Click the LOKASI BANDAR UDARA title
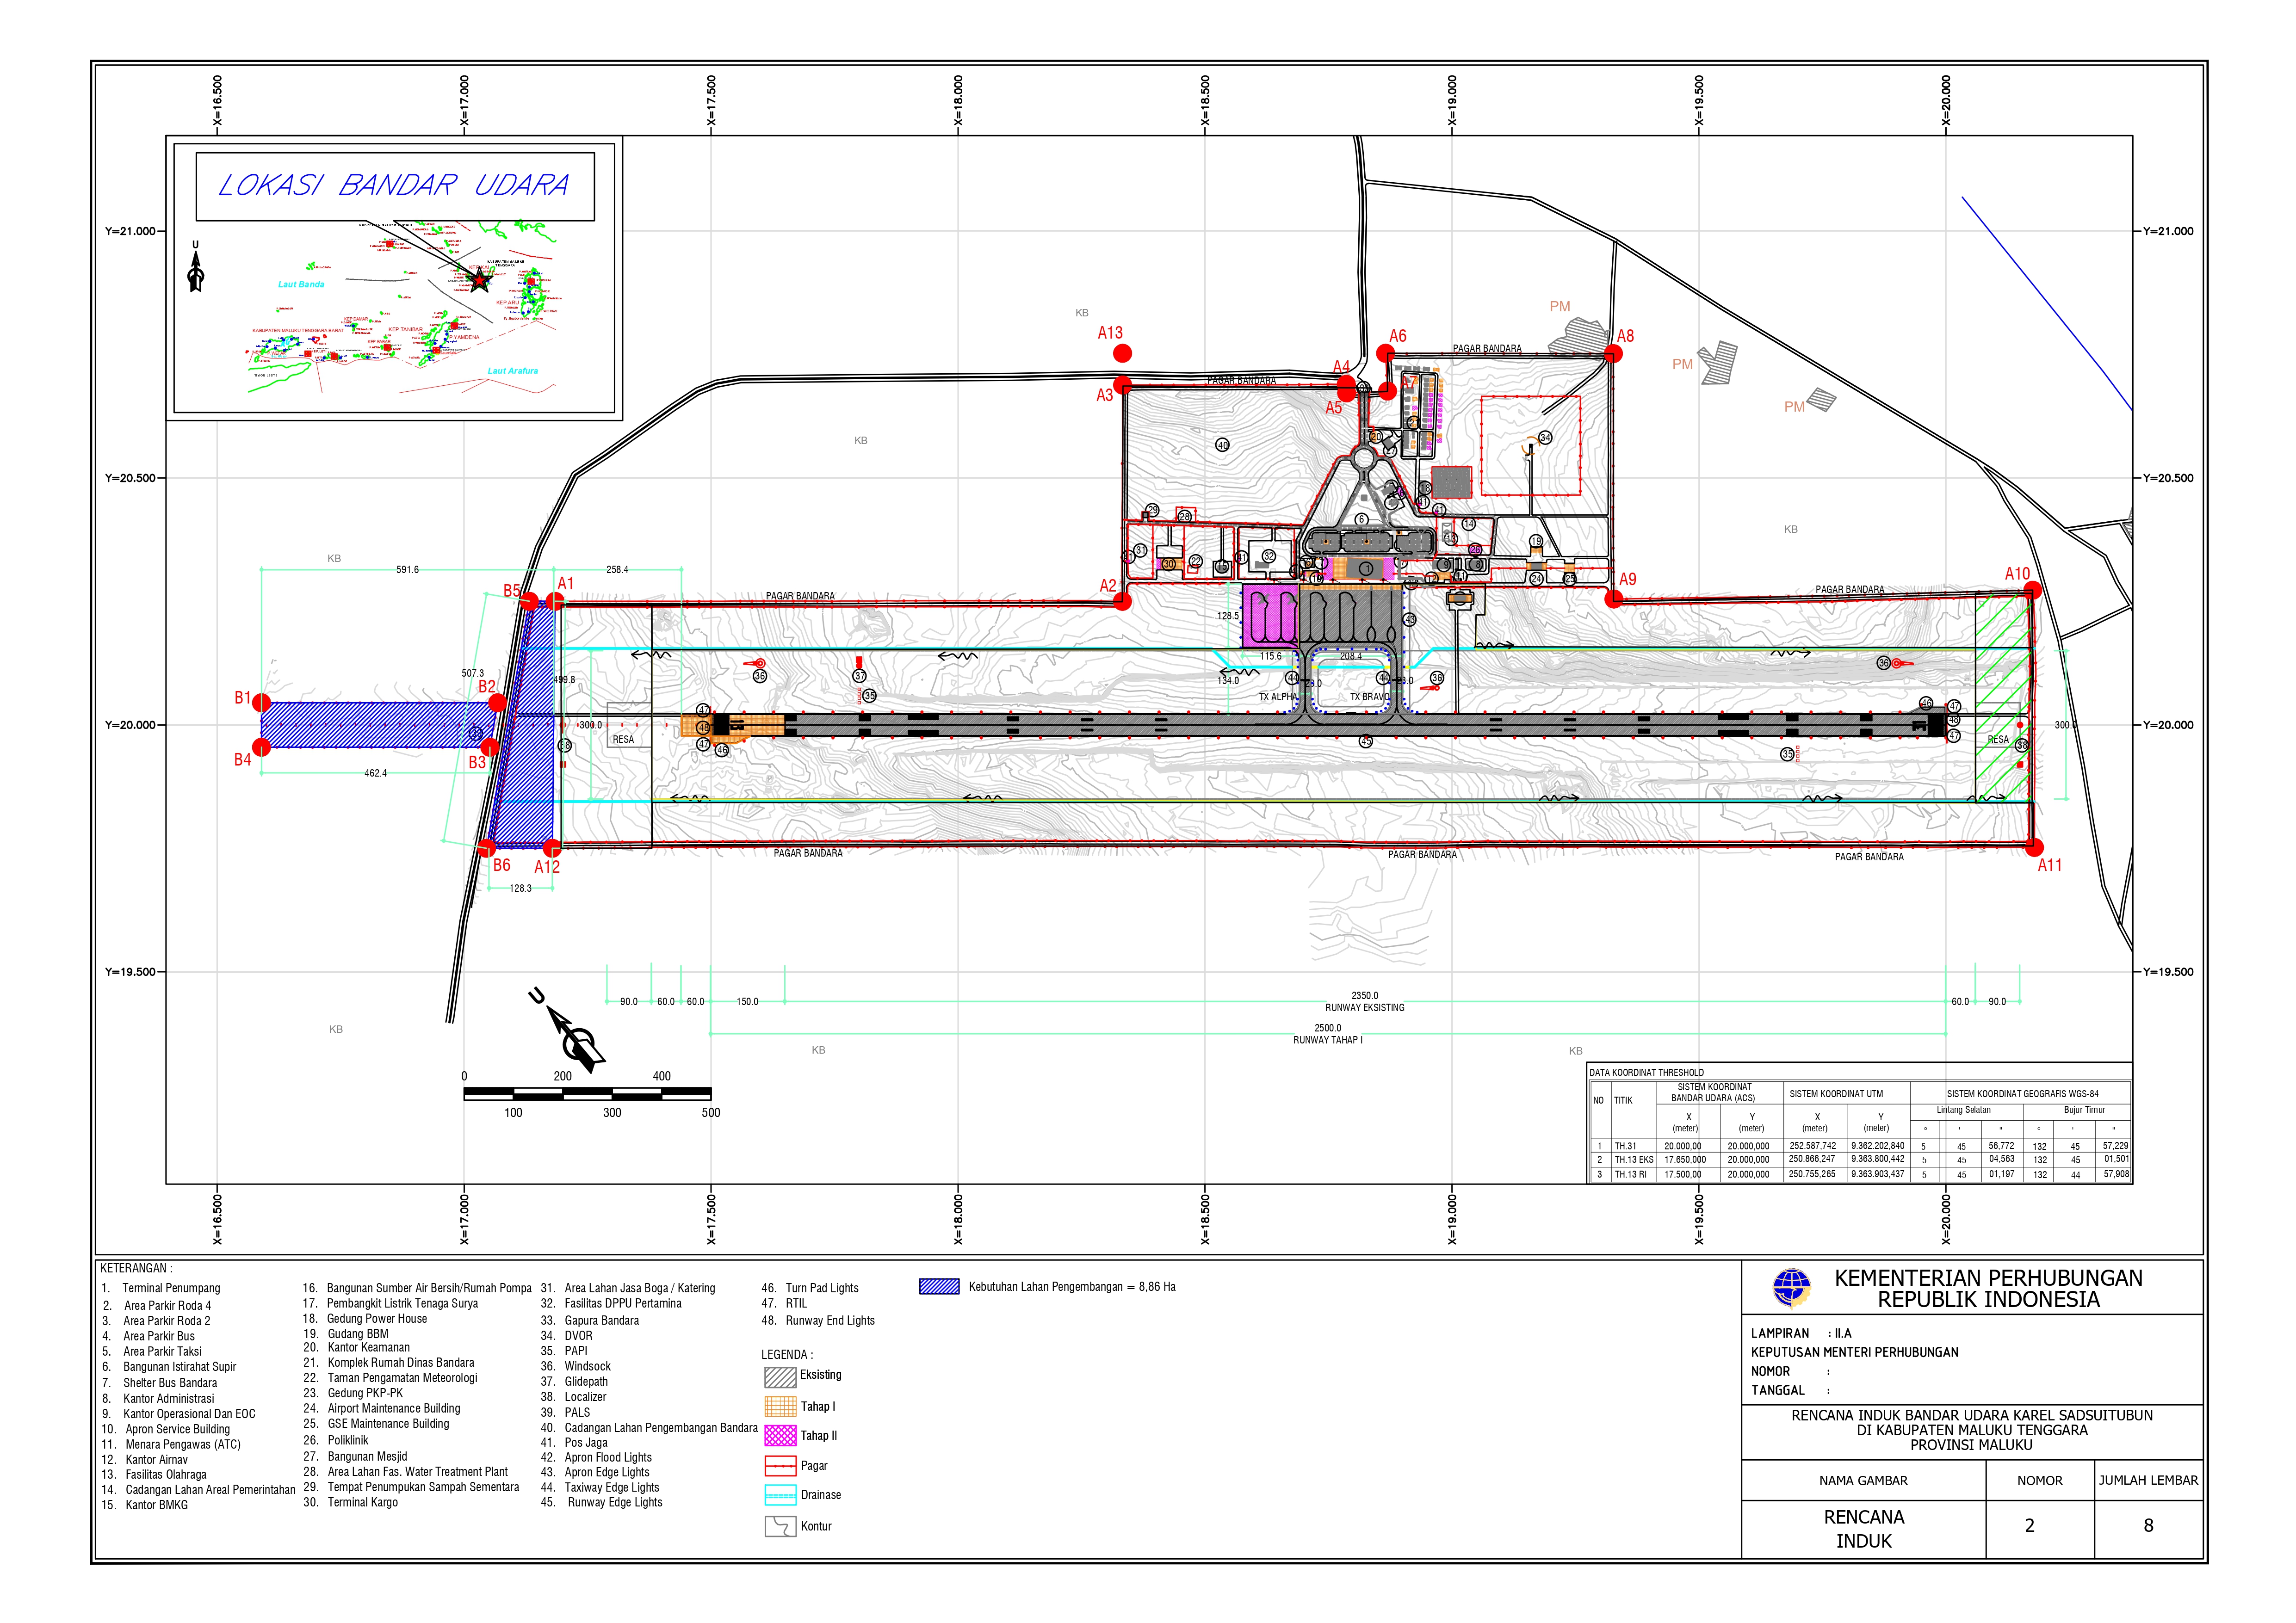Viewport: 2296px width, 1623px height. pos(394,185)
